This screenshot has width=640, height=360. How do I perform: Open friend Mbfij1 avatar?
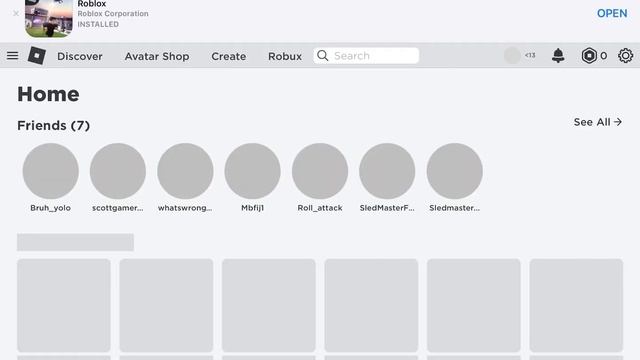pos(252,171)
